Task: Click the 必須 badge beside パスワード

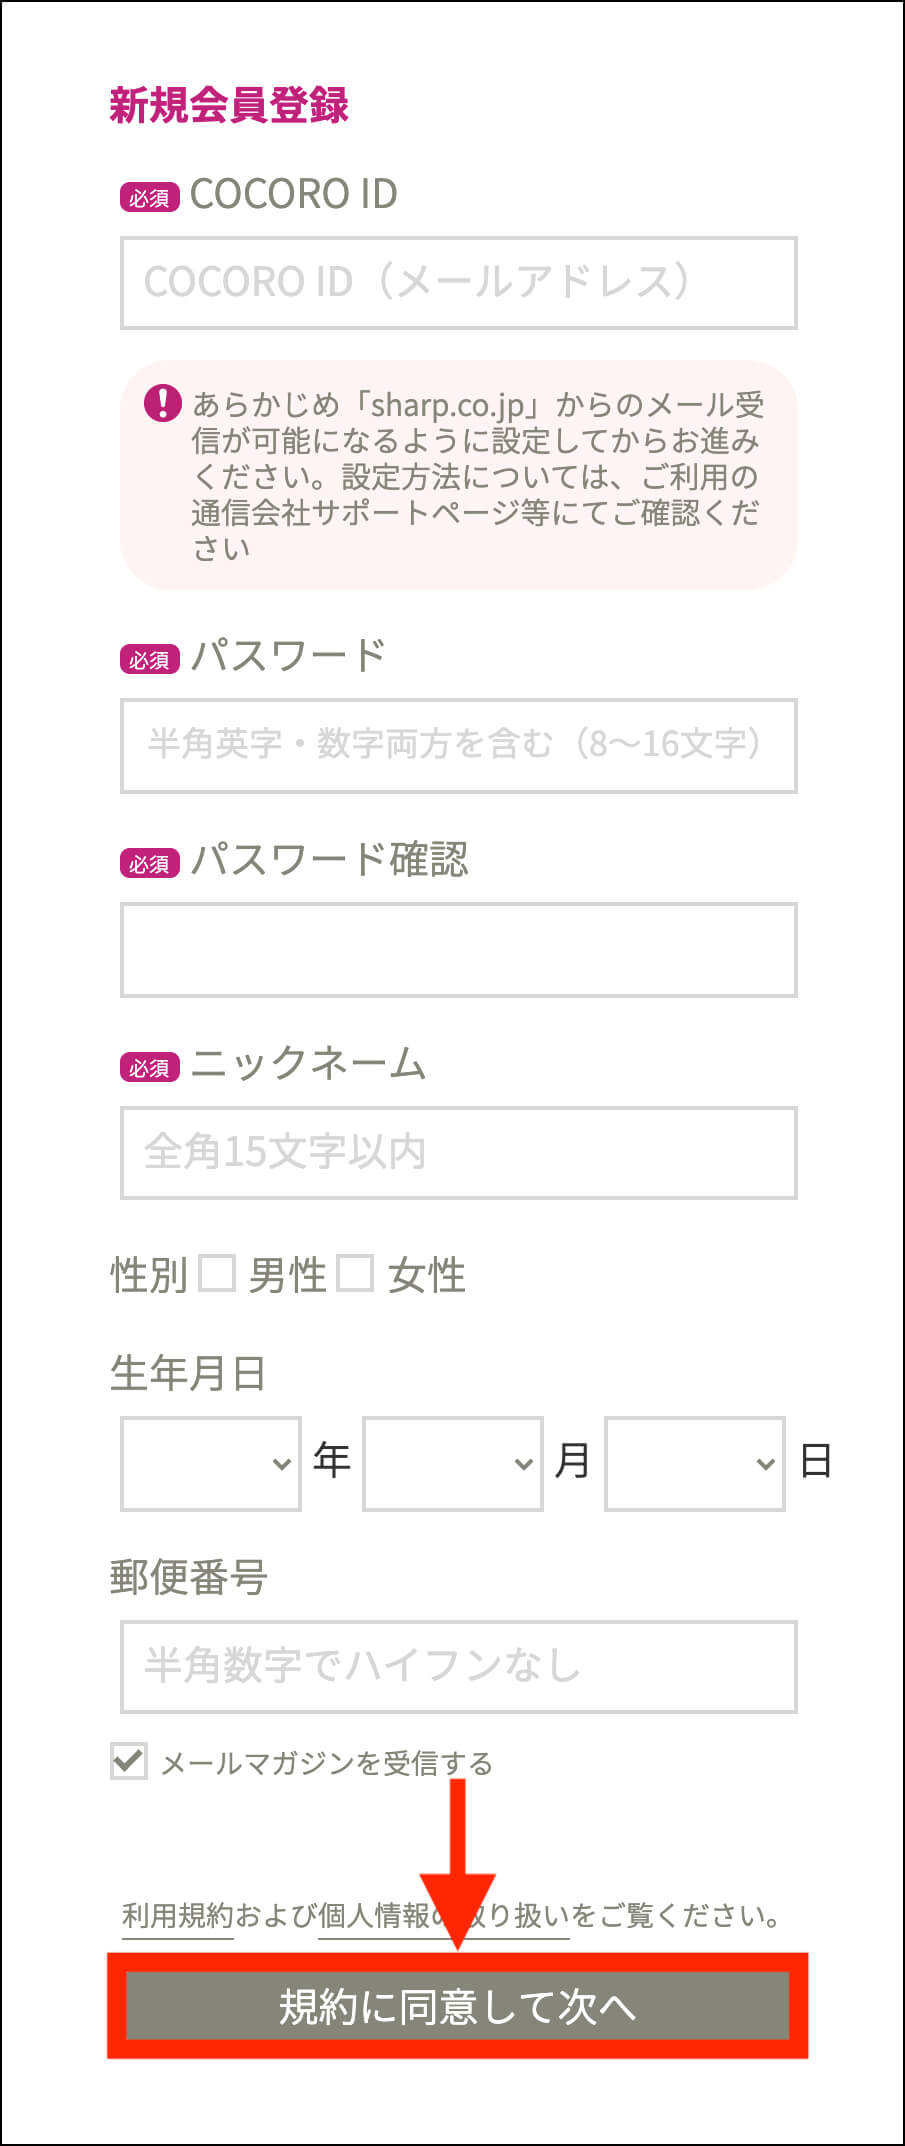Action: [x=150, y=659]
